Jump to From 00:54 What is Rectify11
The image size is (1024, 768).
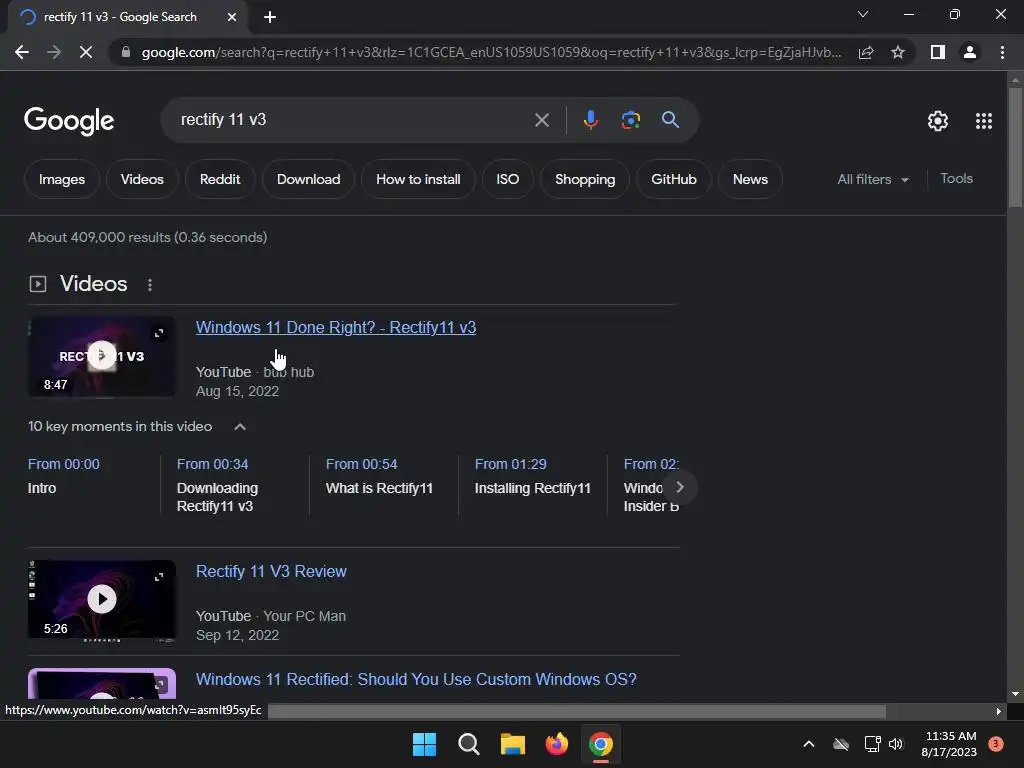pos(379,476)
